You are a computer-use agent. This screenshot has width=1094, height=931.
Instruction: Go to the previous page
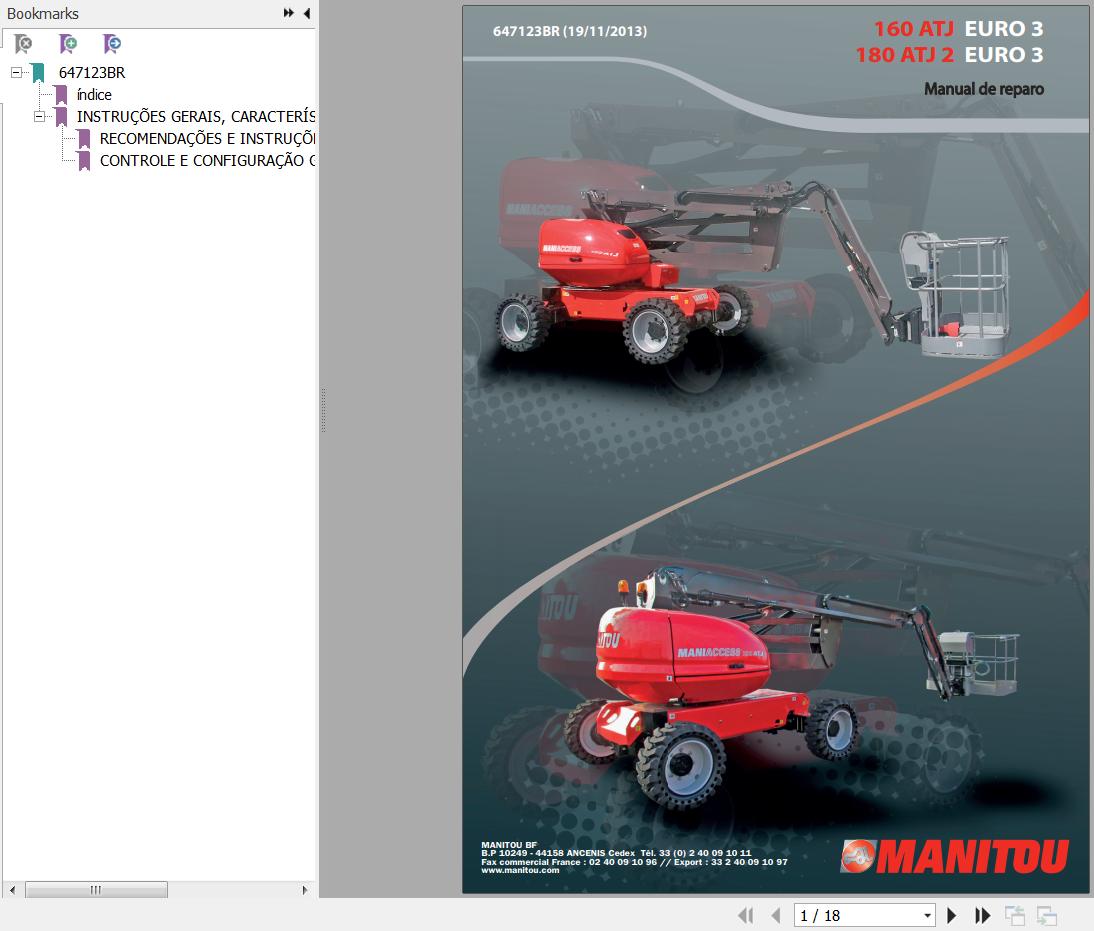pos(776,916)
